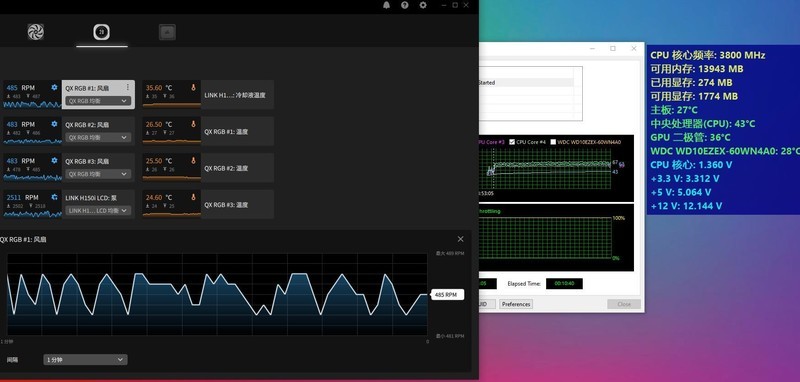Image resolution: width=800 pixels, height=382 pixels.
Task: Open the iCUE settings gear
Action: (x=423, y=5)
